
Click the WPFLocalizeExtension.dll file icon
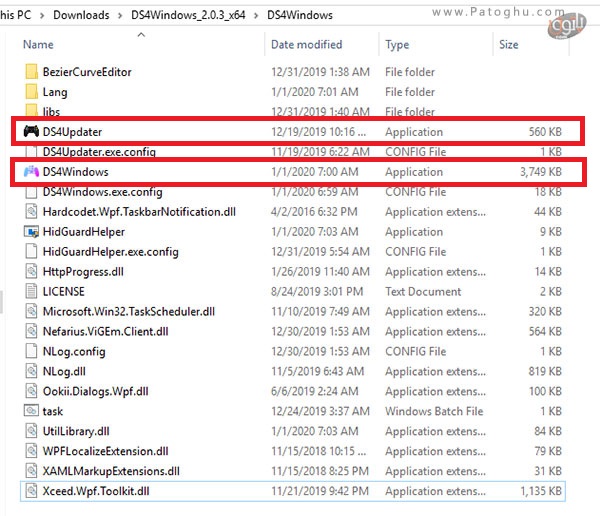pyautogui.click(x=31, y=451)
